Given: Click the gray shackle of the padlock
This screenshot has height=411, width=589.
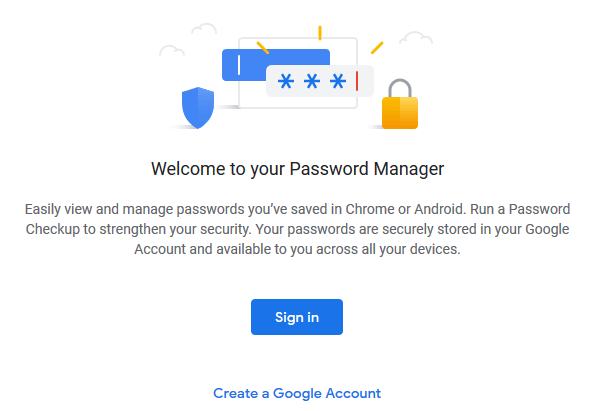Looking at the screenshot, I should pos(400,88).
